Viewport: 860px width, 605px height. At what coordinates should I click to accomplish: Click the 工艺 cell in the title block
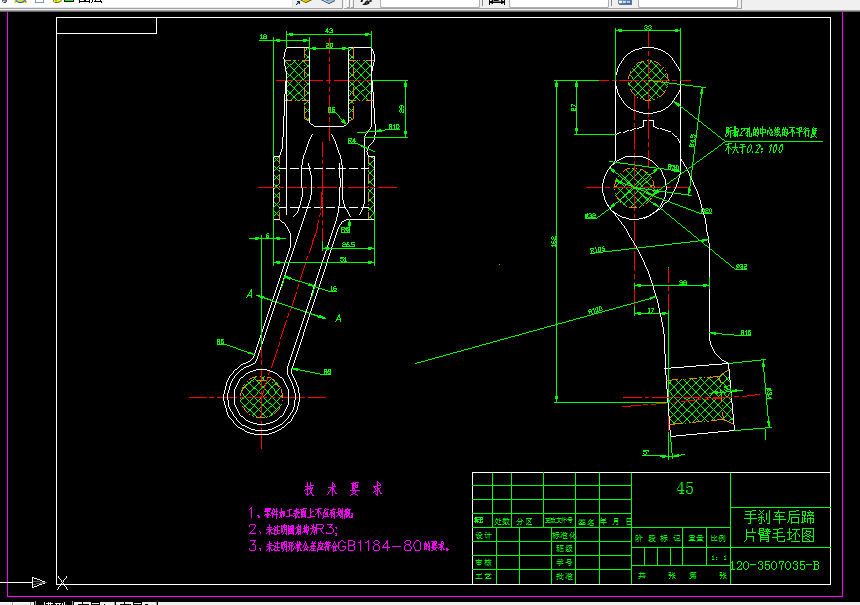pyautogui.click(x=484, y=576)
